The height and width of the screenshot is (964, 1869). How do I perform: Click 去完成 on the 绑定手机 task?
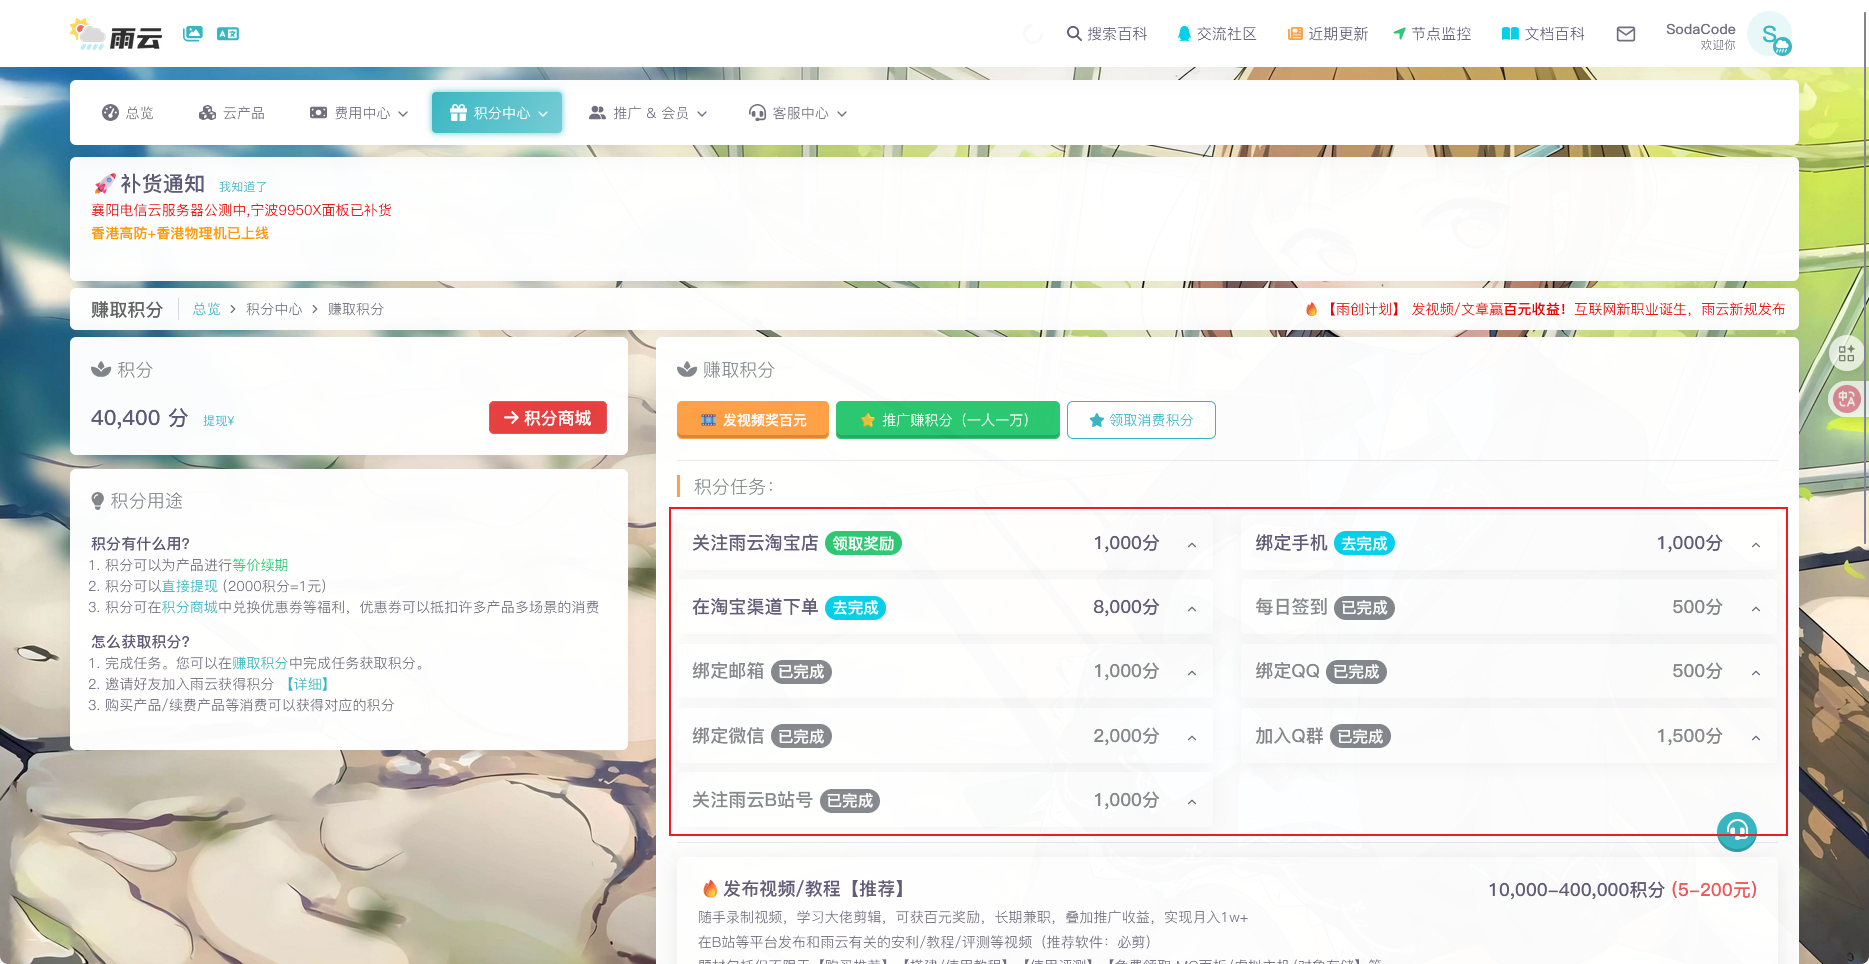(x=1364, y=543)
